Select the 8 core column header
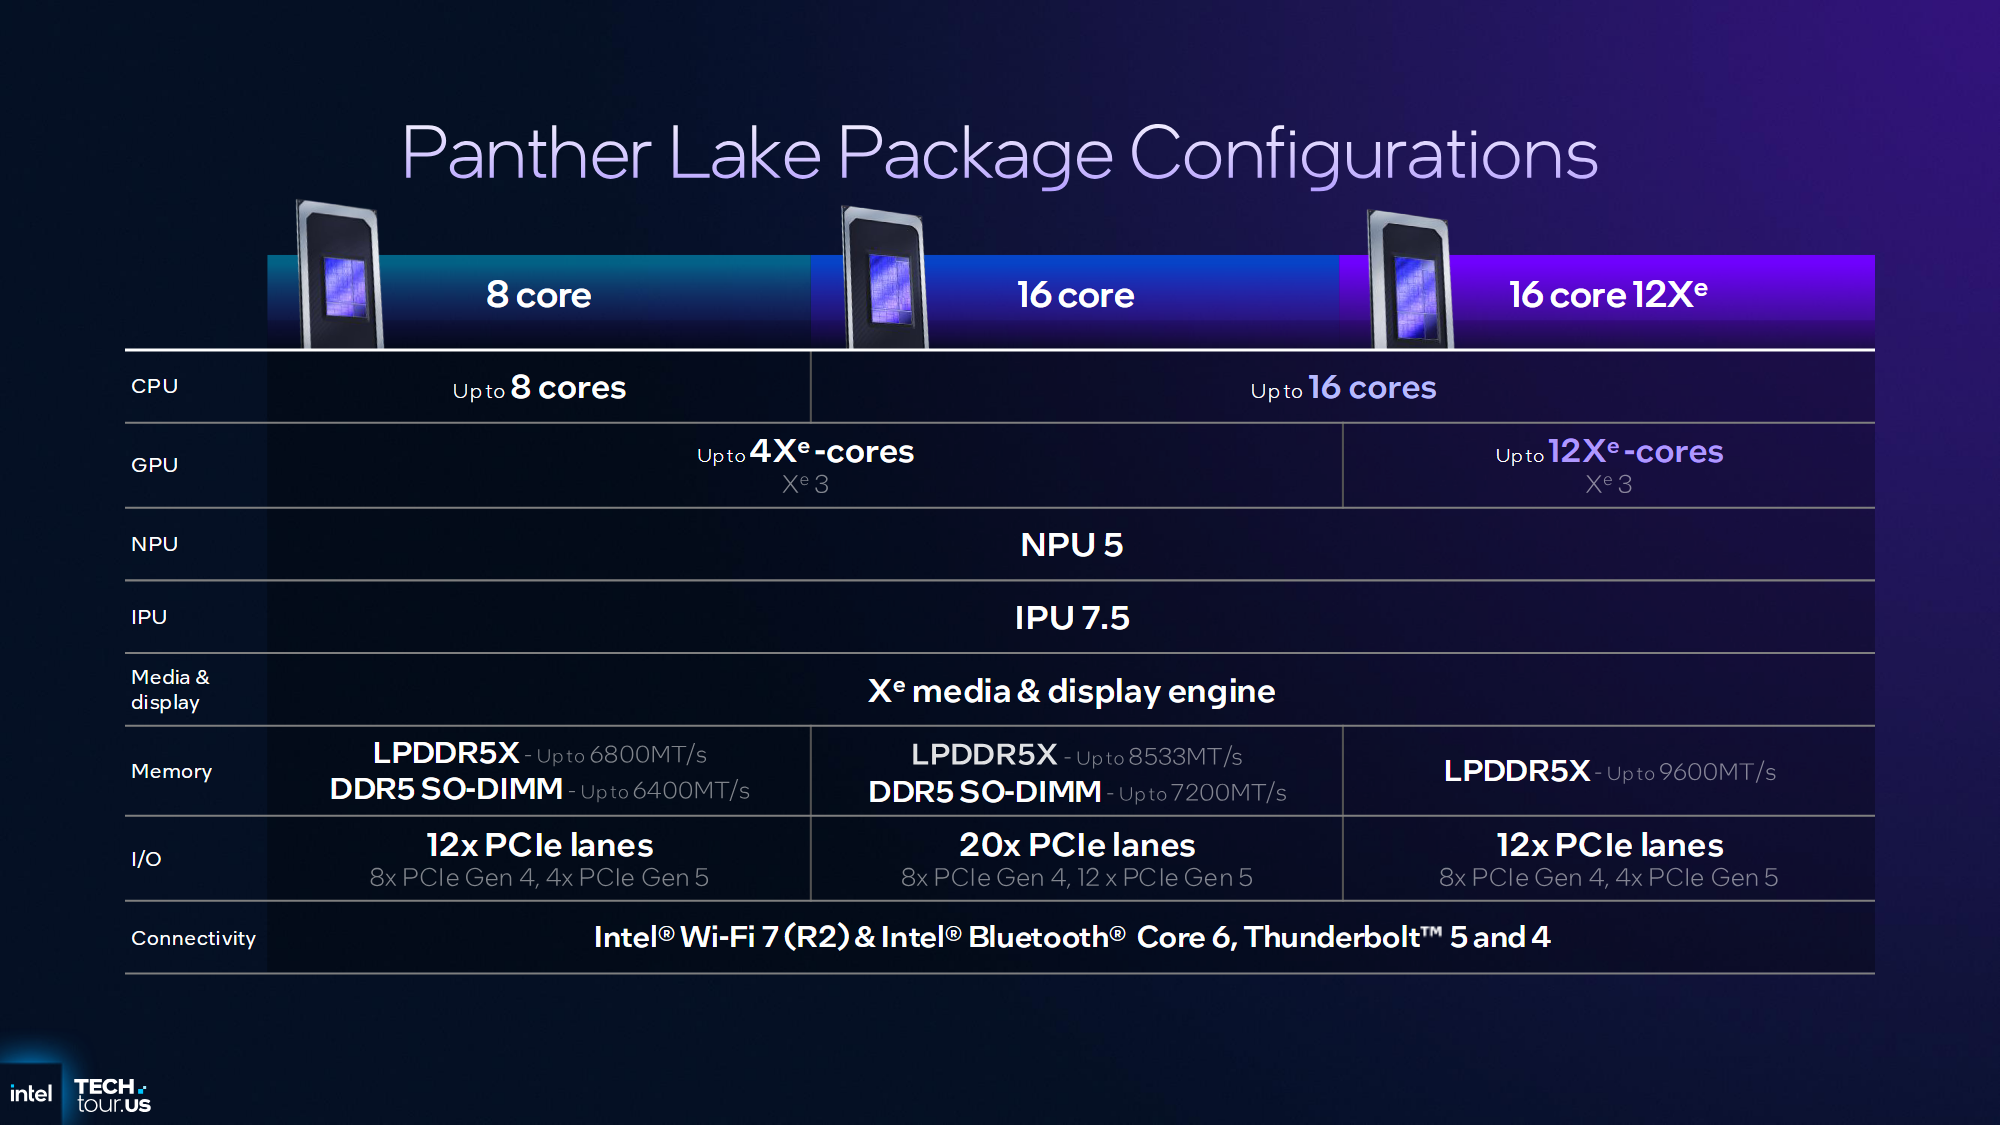The image size is (2000, 1125). [x=538, y=295]
